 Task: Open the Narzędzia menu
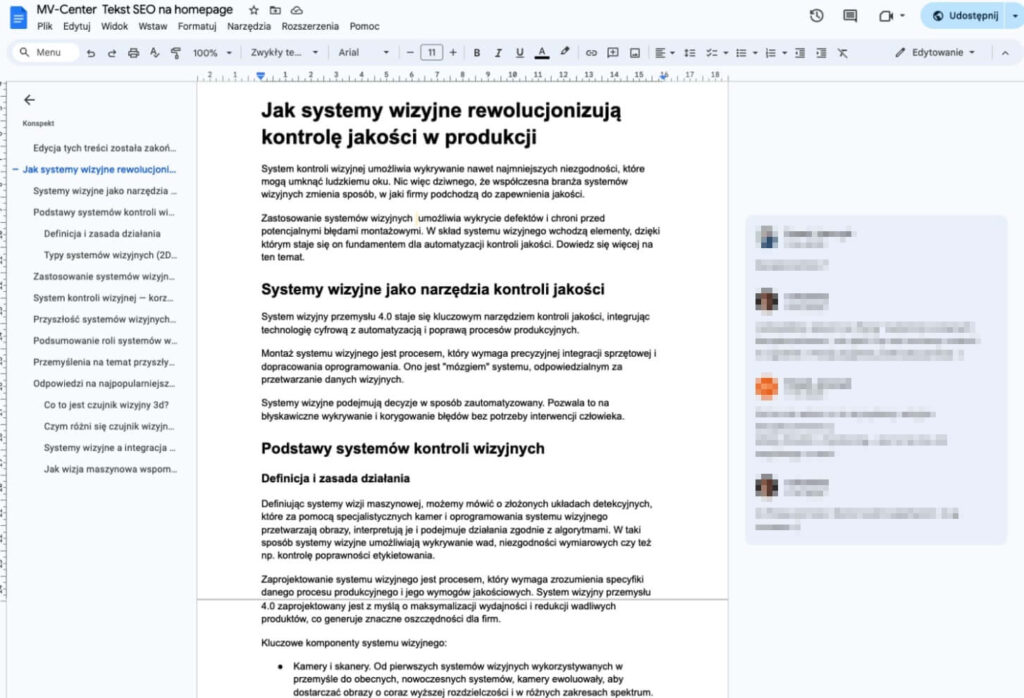252,27
